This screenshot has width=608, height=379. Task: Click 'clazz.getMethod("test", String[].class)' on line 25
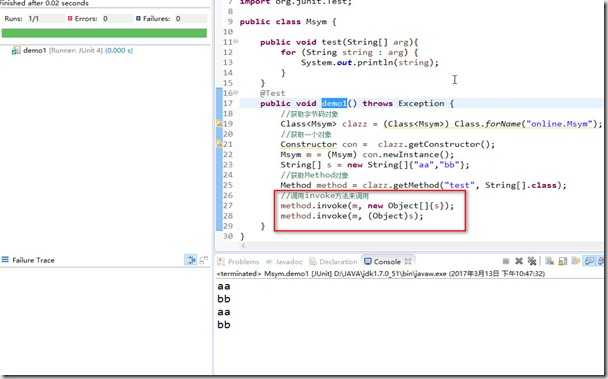[x=462, y=185]
